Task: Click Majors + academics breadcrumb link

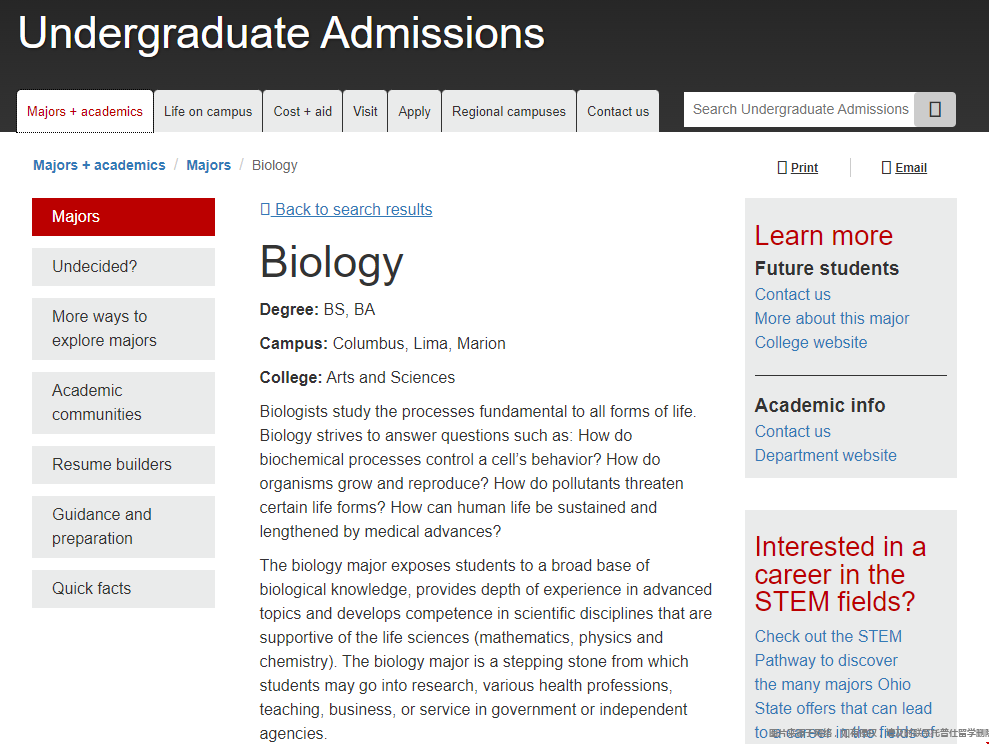Action: tap(99, 165)
